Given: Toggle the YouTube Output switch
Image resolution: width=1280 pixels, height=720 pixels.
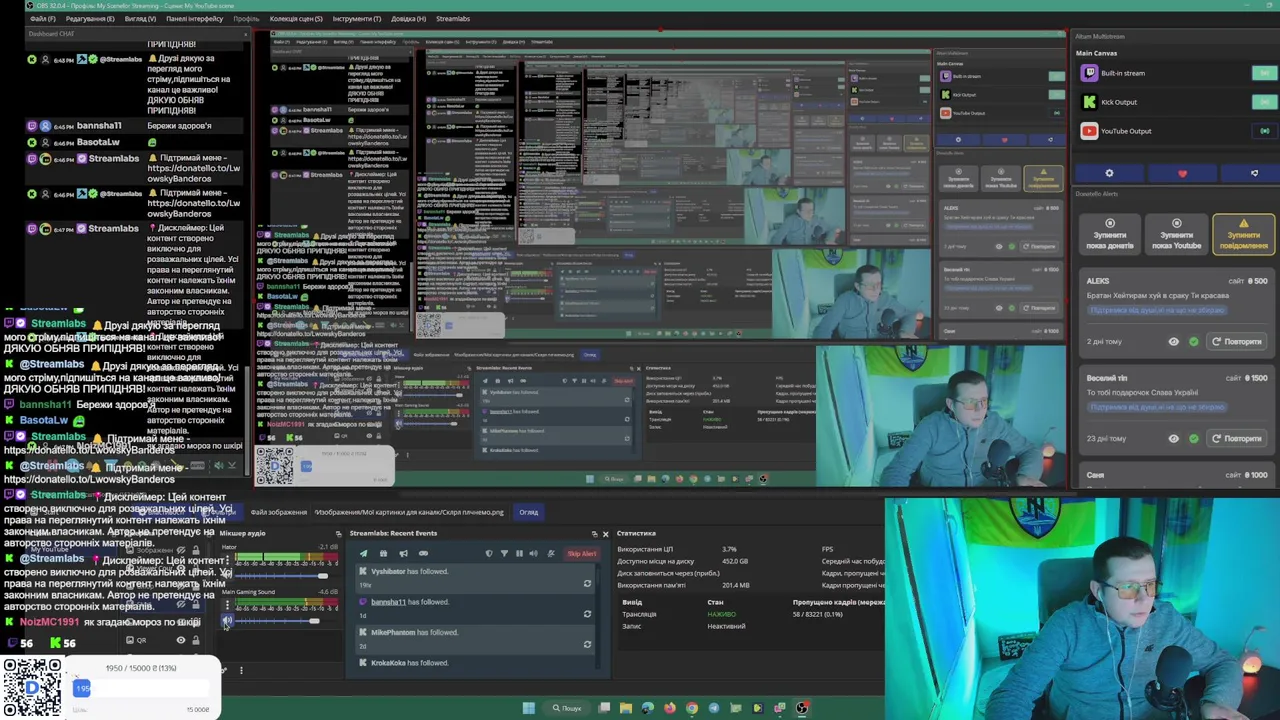Looking at the screenshot, I should pos(1265,131).
